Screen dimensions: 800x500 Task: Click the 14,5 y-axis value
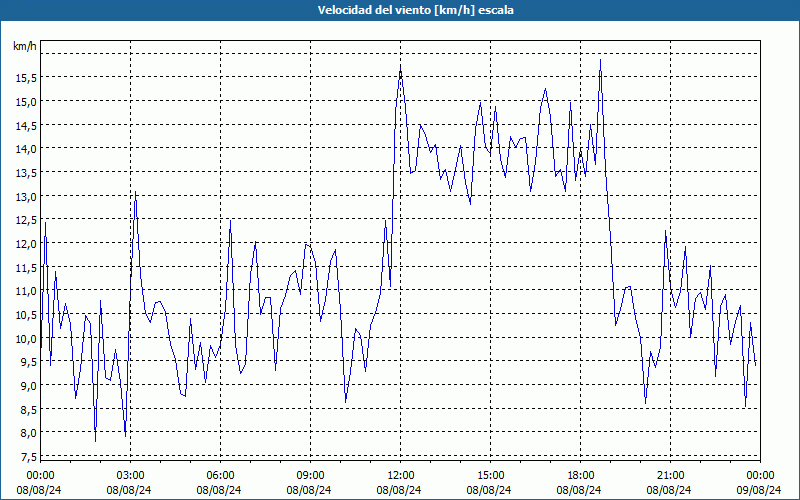tap(26, 125)
